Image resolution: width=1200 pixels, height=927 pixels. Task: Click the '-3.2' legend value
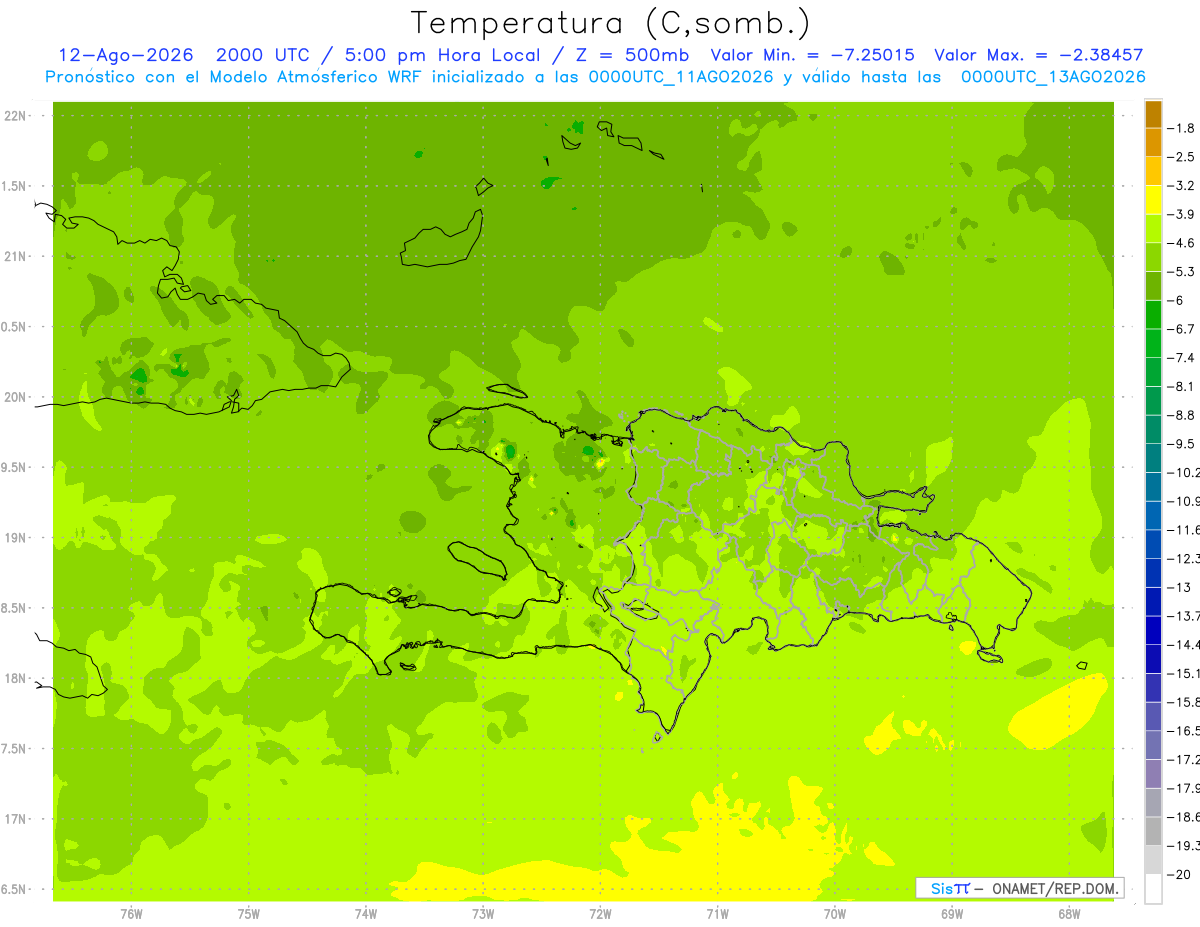[1181, 186]
